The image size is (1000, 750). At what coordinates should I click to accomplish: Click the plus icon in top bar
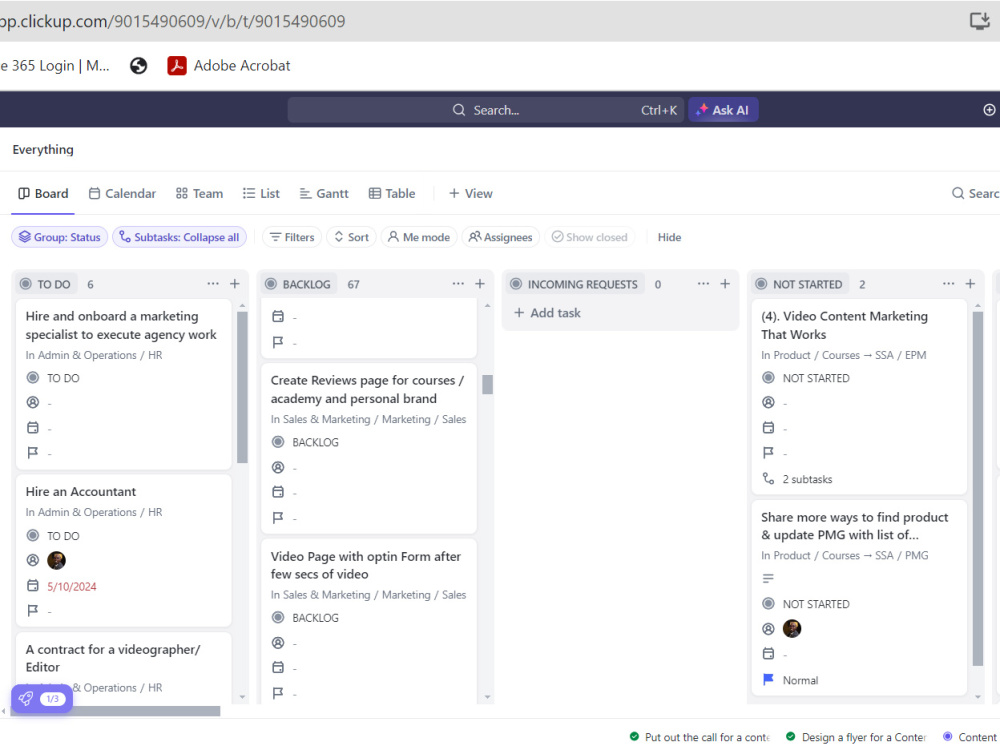pos(989,110)
